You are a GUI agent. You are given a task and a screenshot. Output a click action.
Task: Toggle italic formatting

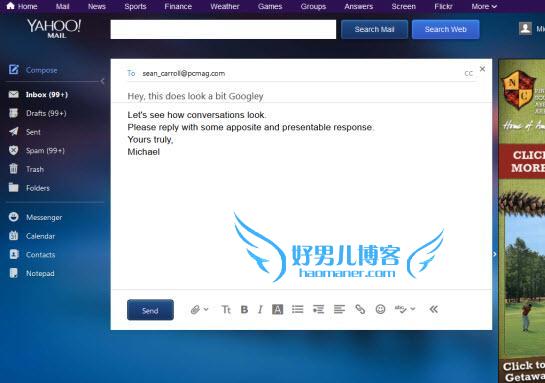260,309
